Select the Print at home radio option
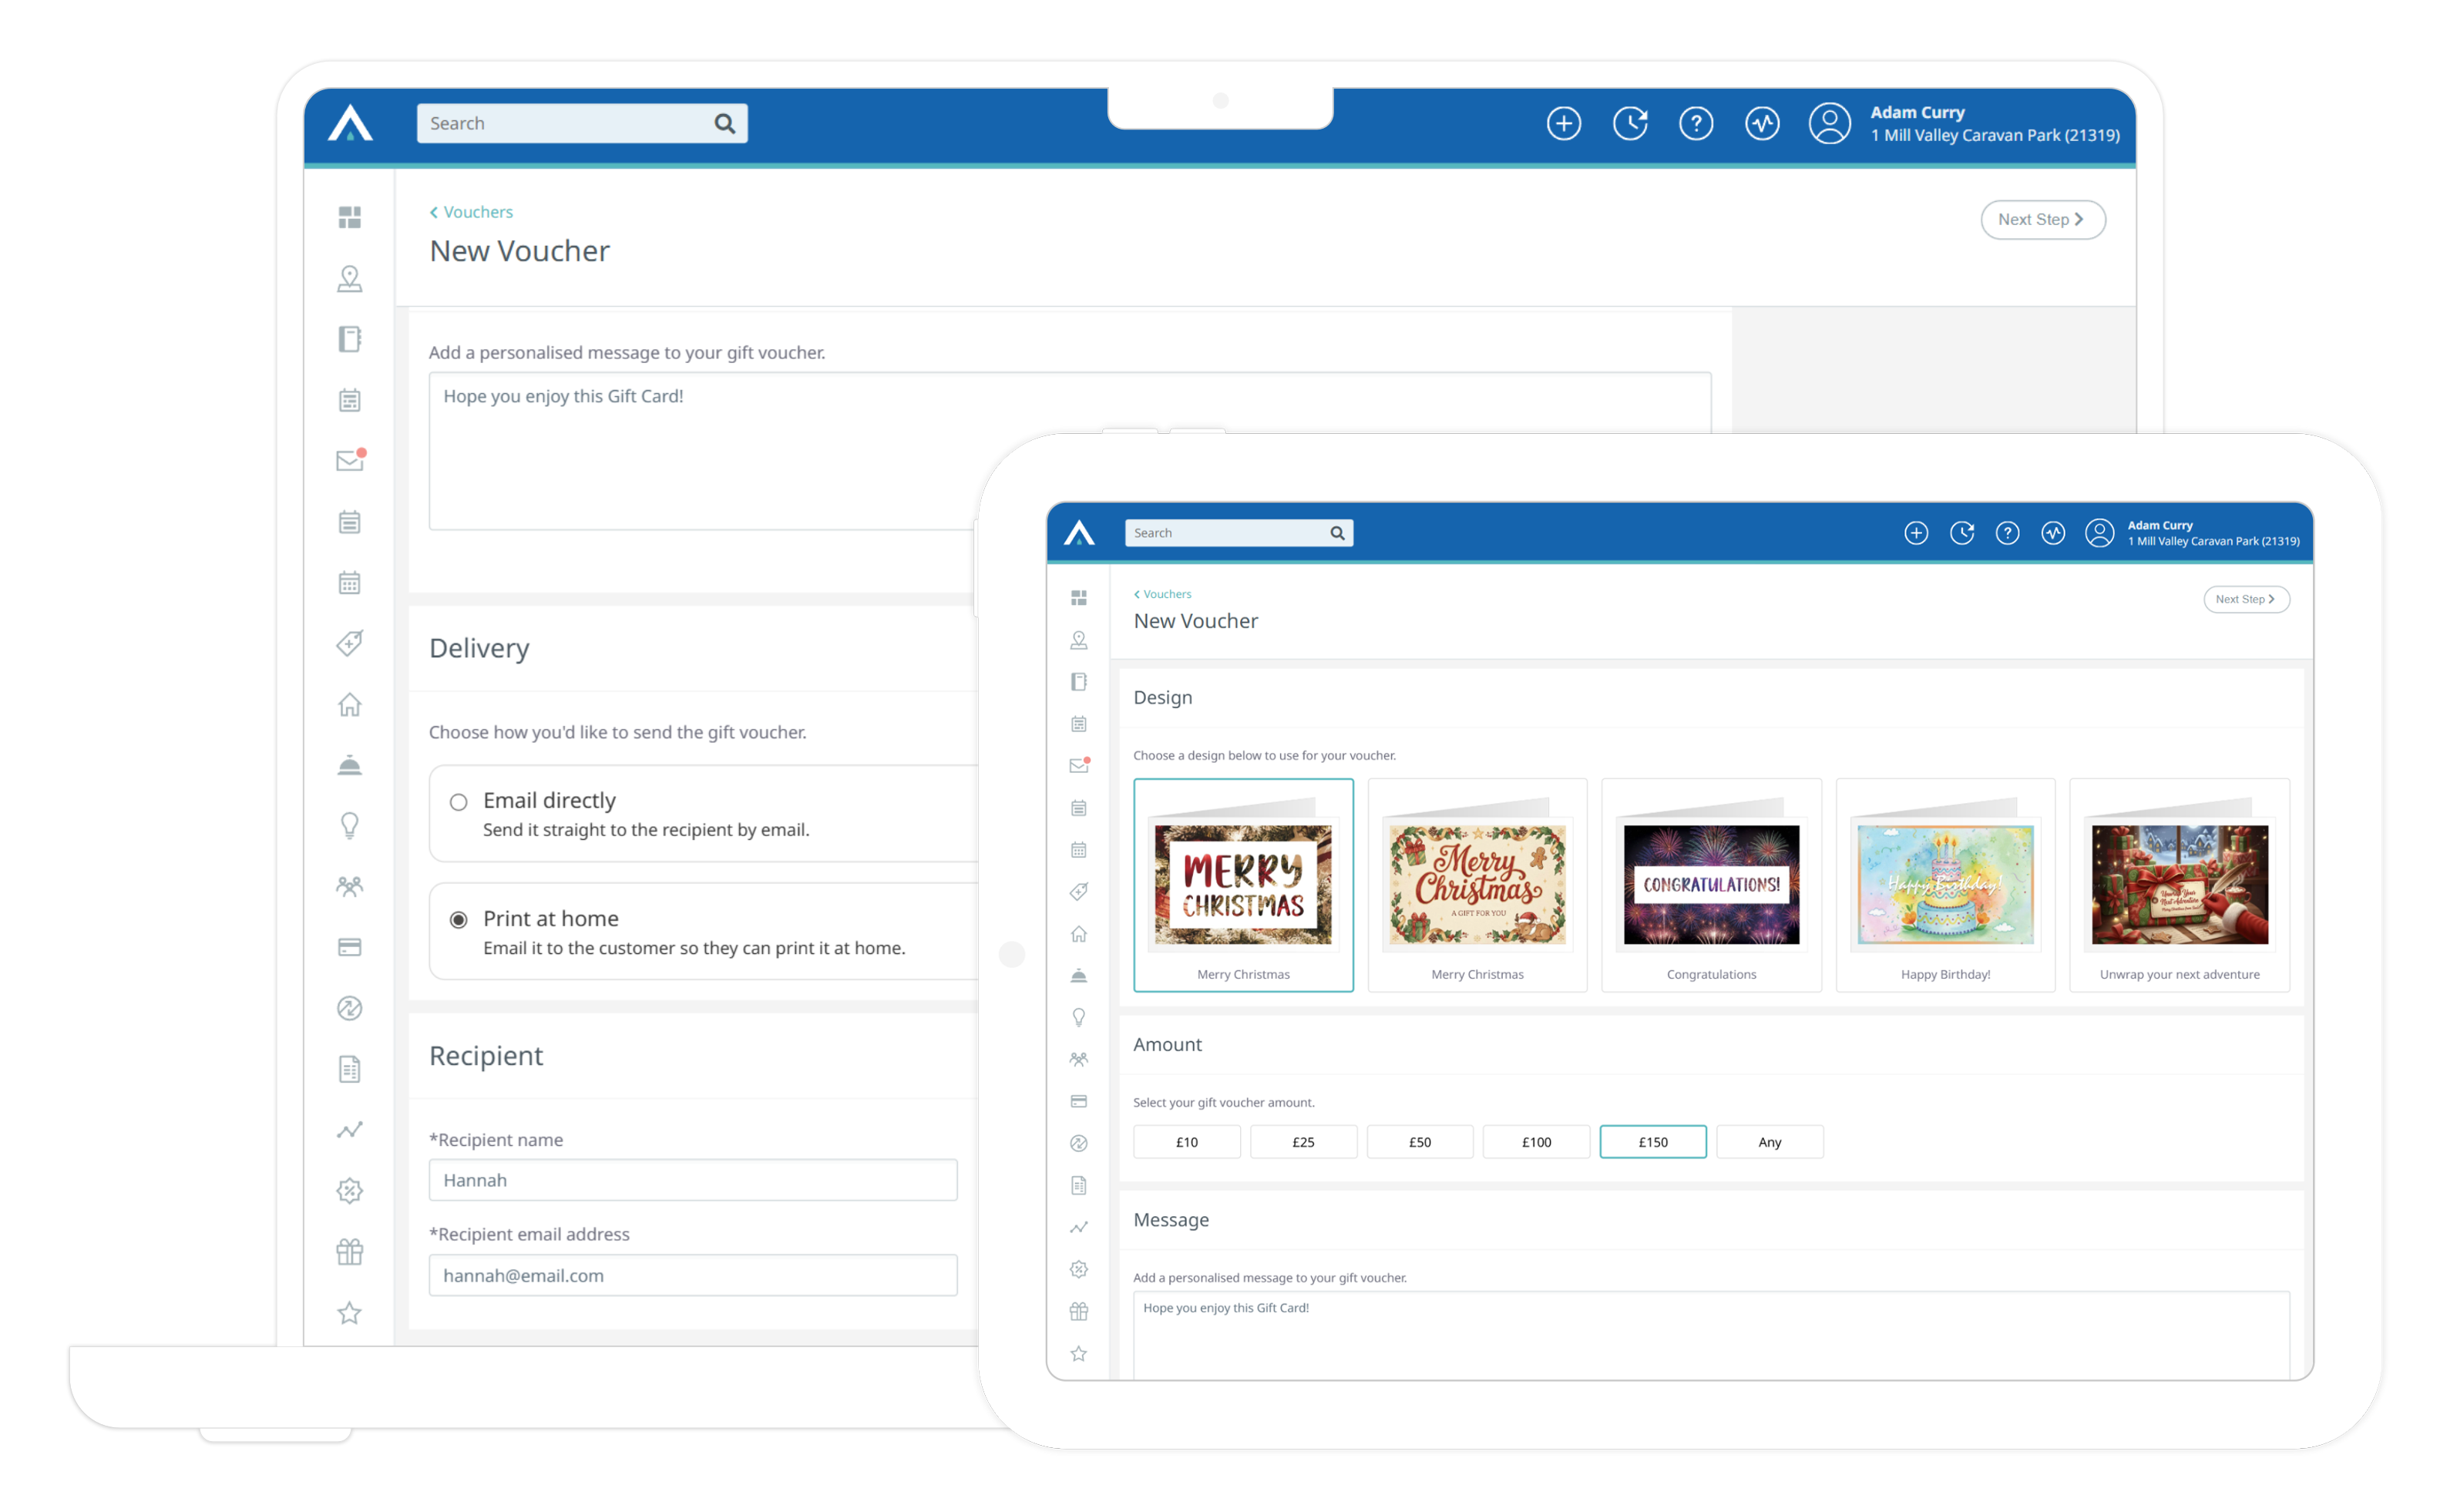This screenshot has width=2457, height=1512. (x=458, y=919)
